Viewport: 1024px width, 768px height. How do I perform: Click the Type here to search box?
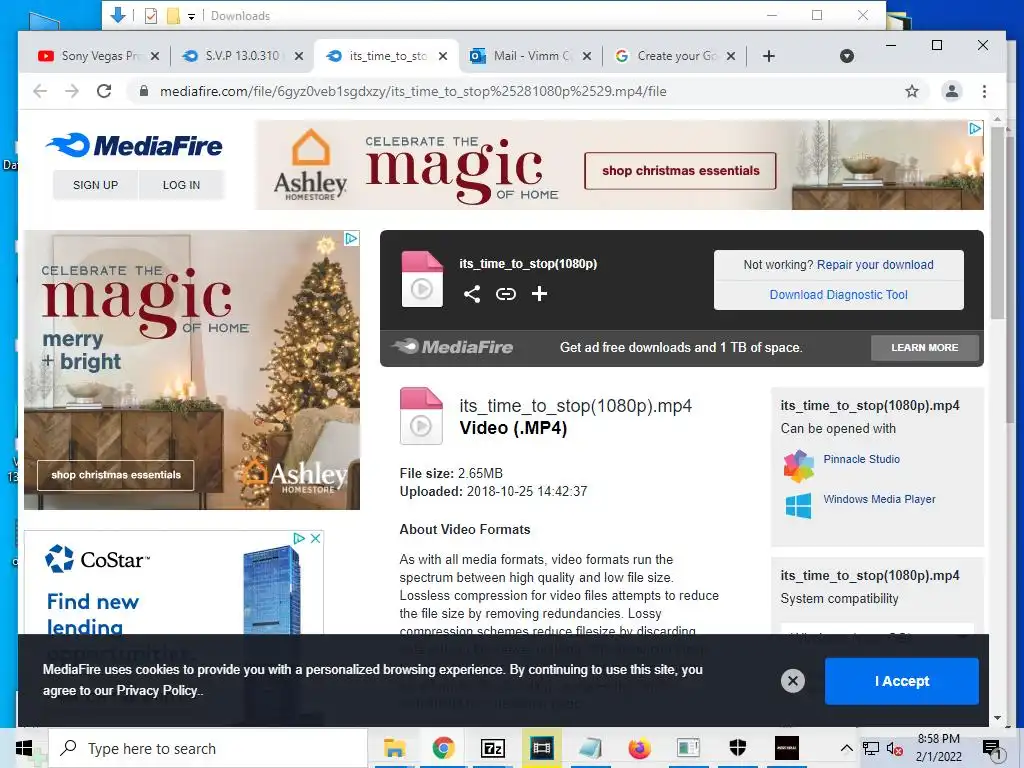(x=208, y=748)
